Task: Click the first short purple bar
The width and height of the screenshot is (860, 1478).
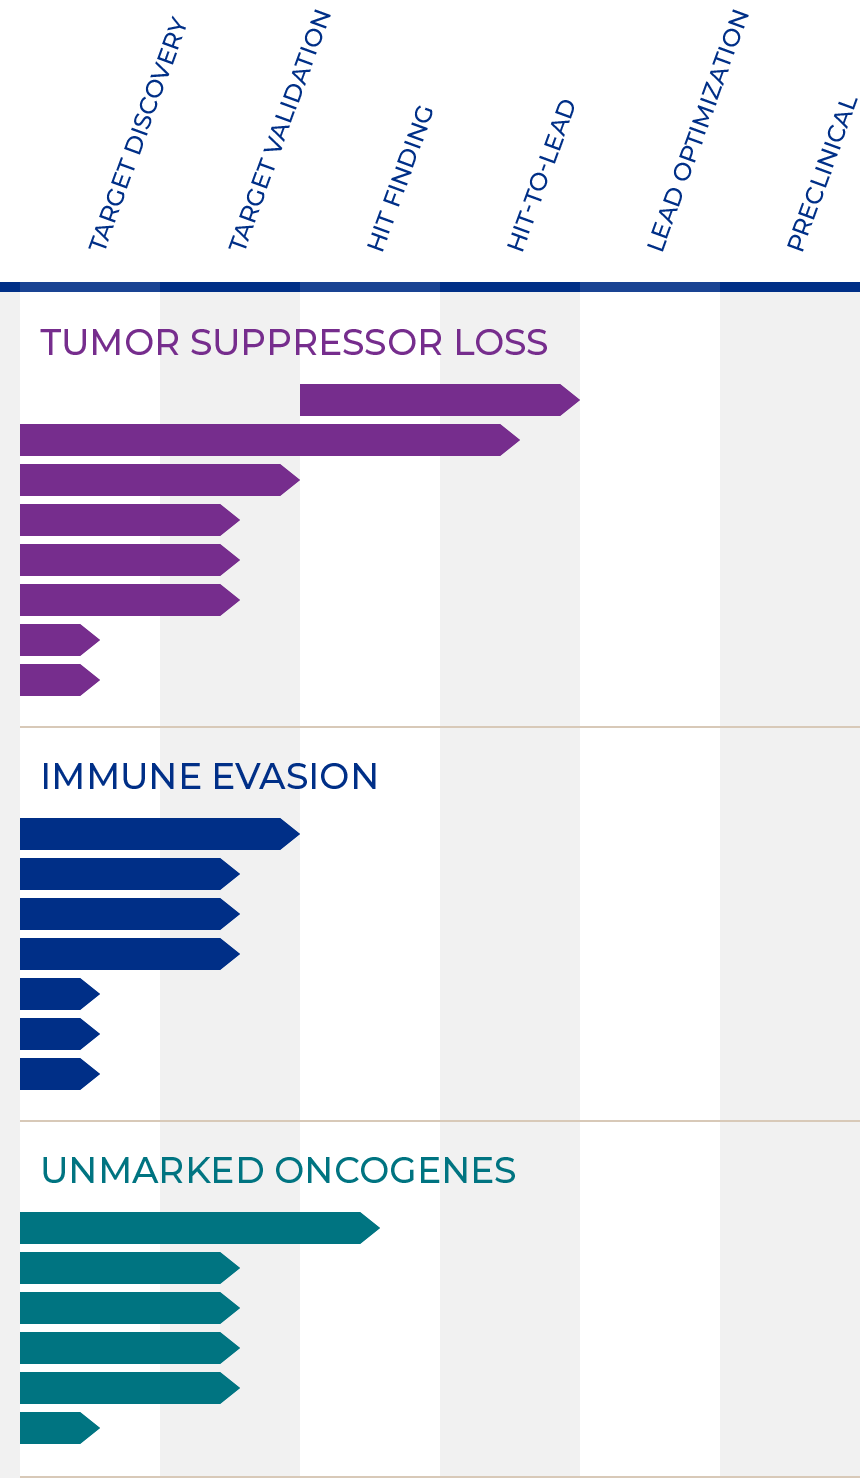Action: point(60,640)
